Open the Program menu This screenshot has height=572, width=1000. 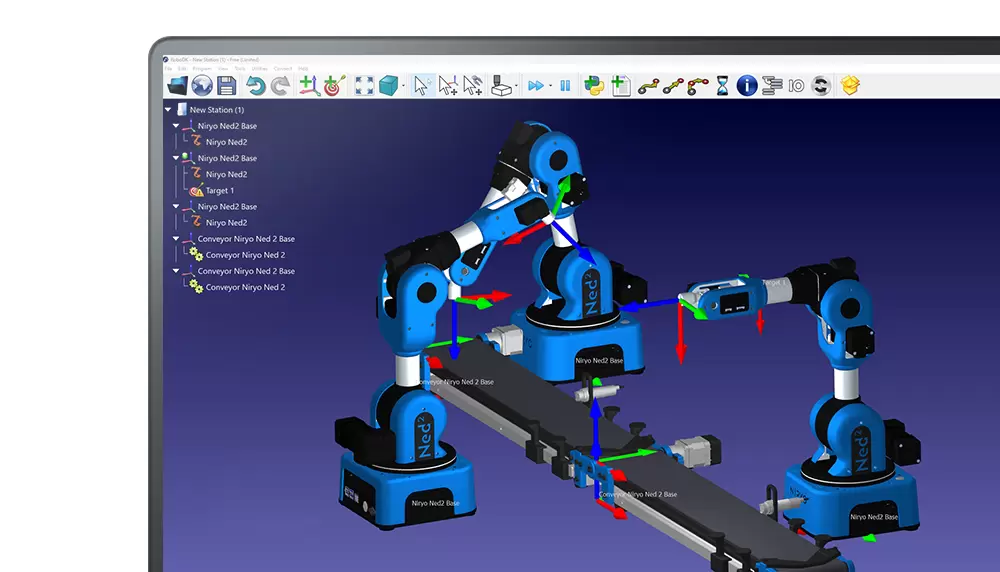[202, 68]
